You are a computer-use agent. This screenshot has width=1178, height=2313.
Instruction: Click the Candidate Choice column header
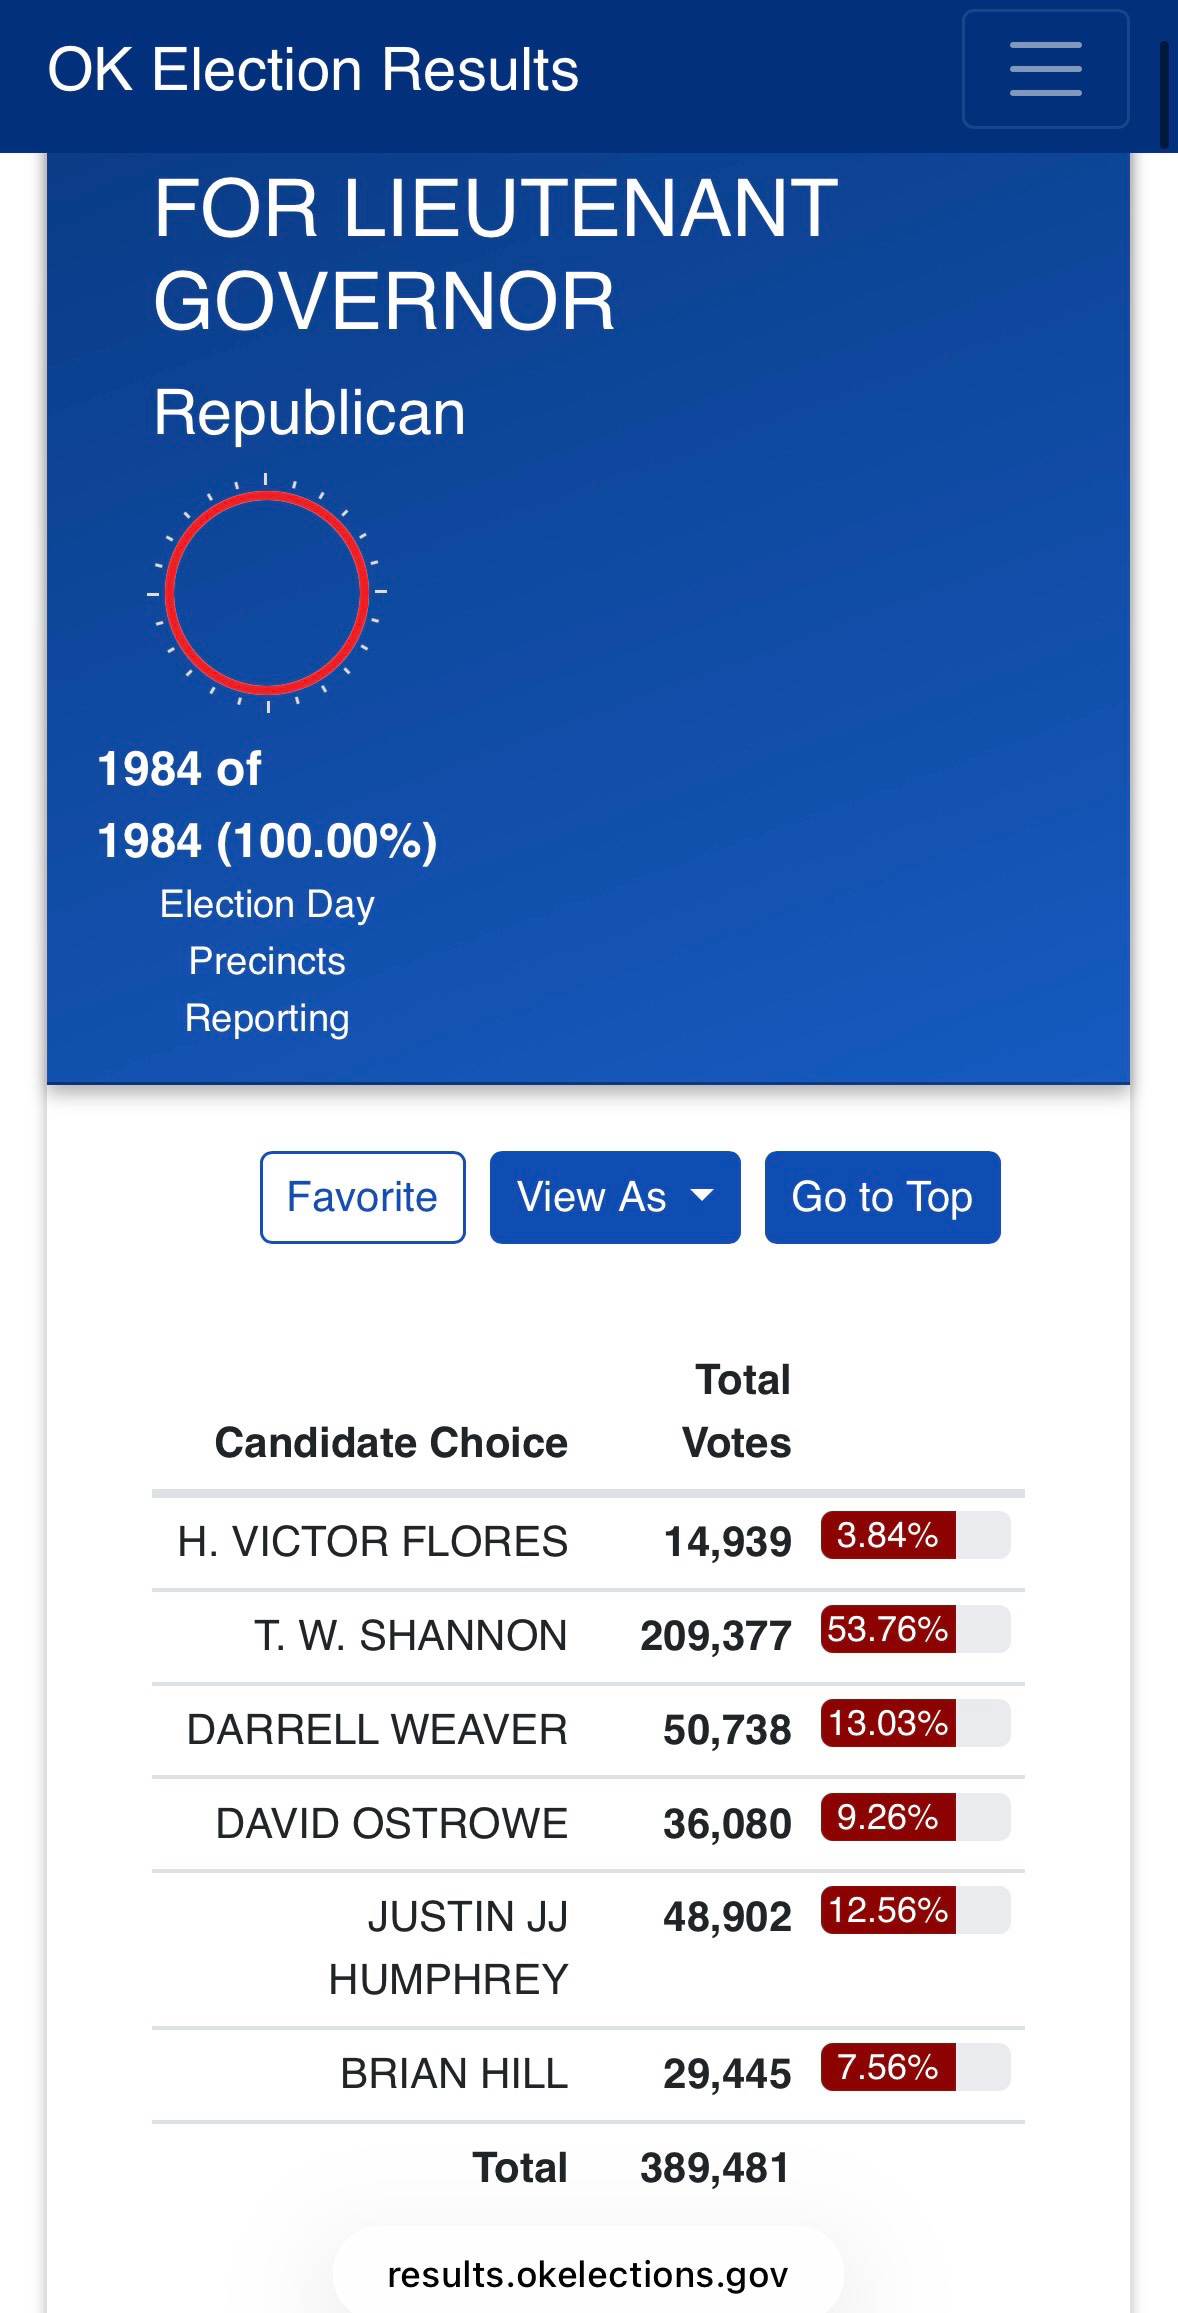(x=391, y=1443)
